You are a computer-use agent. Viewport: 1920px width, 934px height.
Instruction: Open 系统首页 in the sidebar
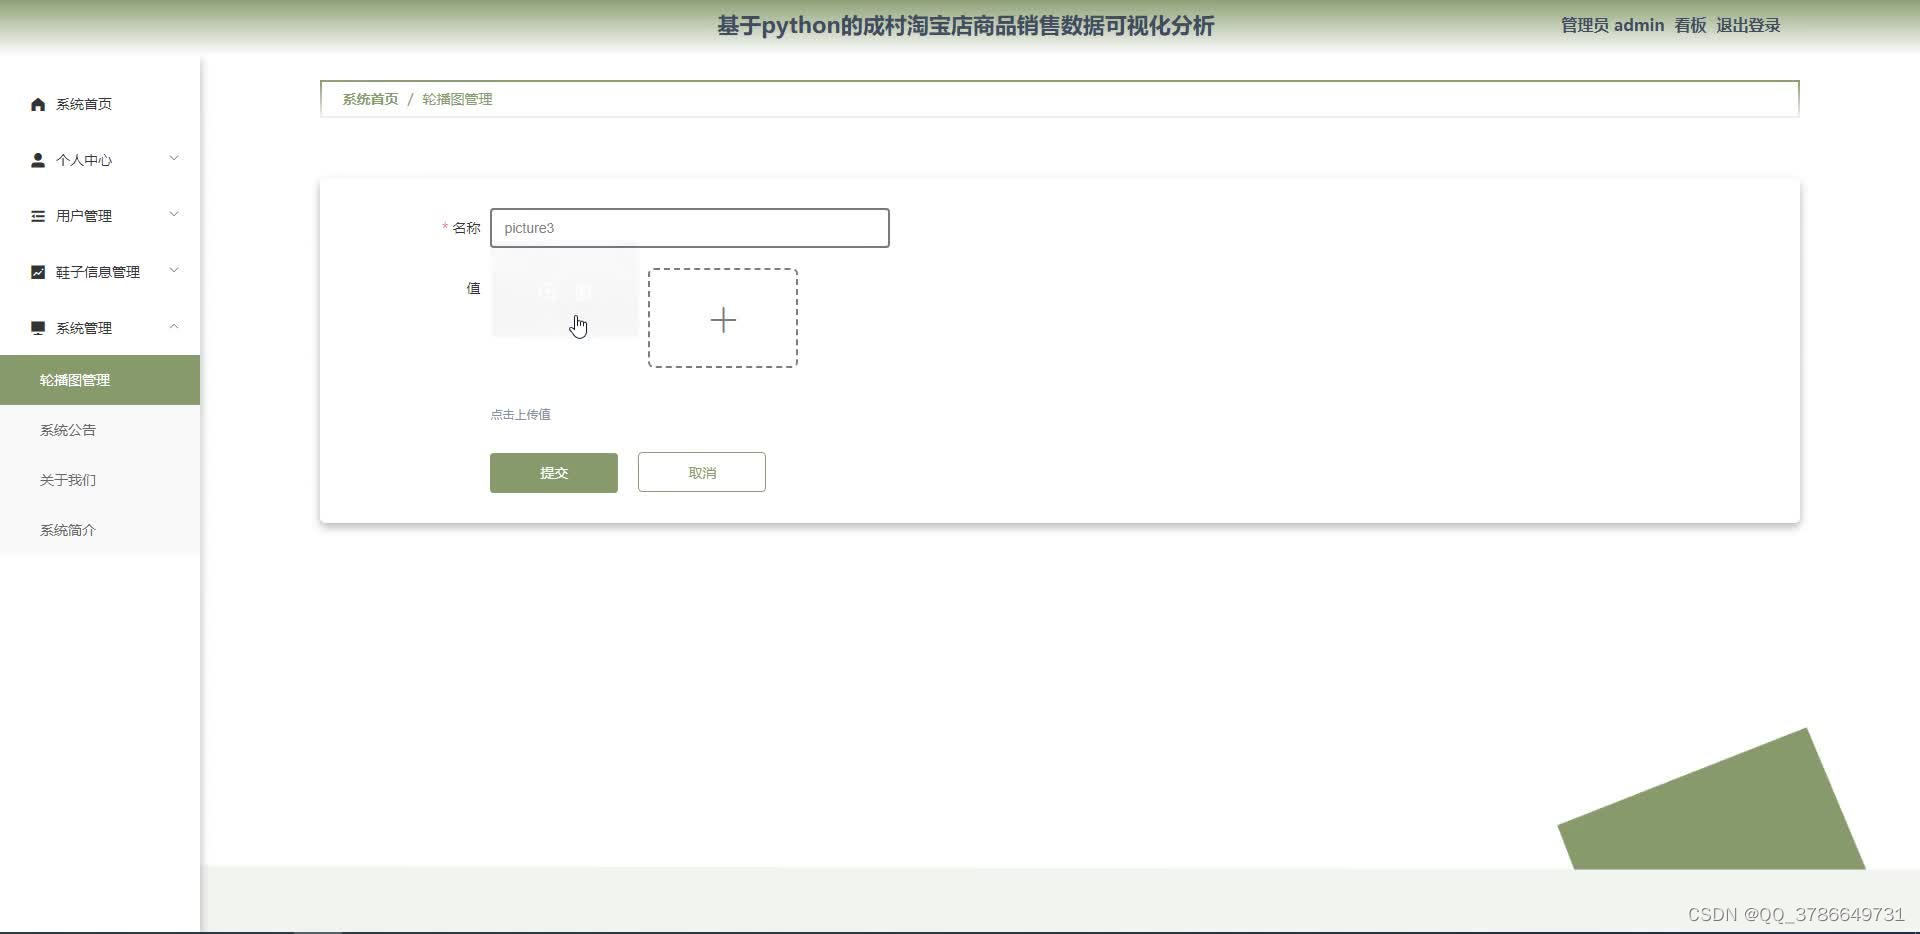click(100, 104)
